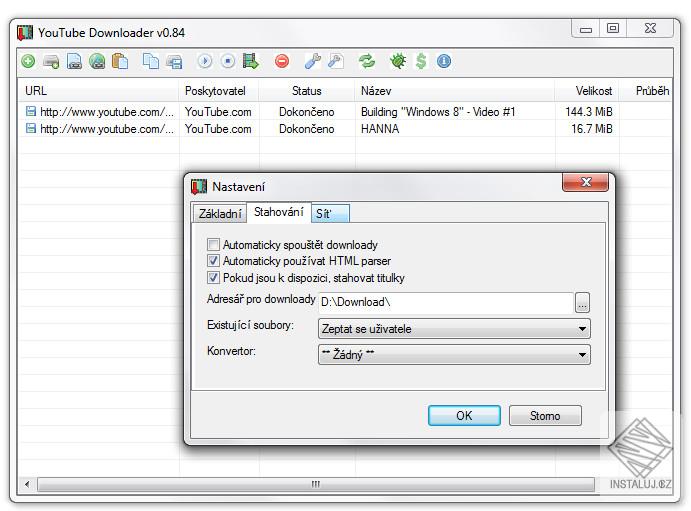Click the Storno button

pos(545,415)
